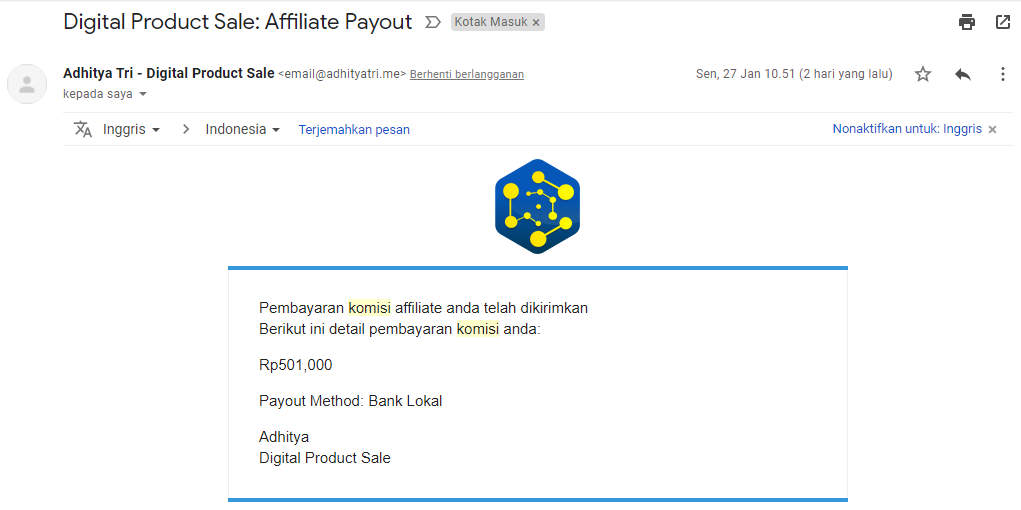The width and height of the screenshot is (1021, 510).
Task: Click the importance marker beside subject
Action: (x=433, y=22)
